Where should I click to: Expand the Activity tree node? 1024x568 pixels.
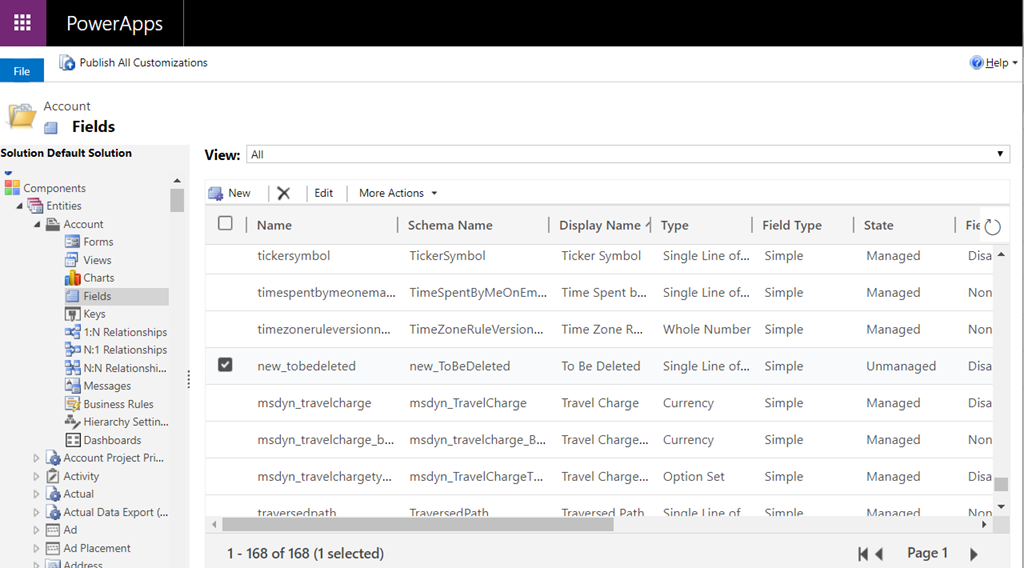pyautogui.click(x=37, y=477)
